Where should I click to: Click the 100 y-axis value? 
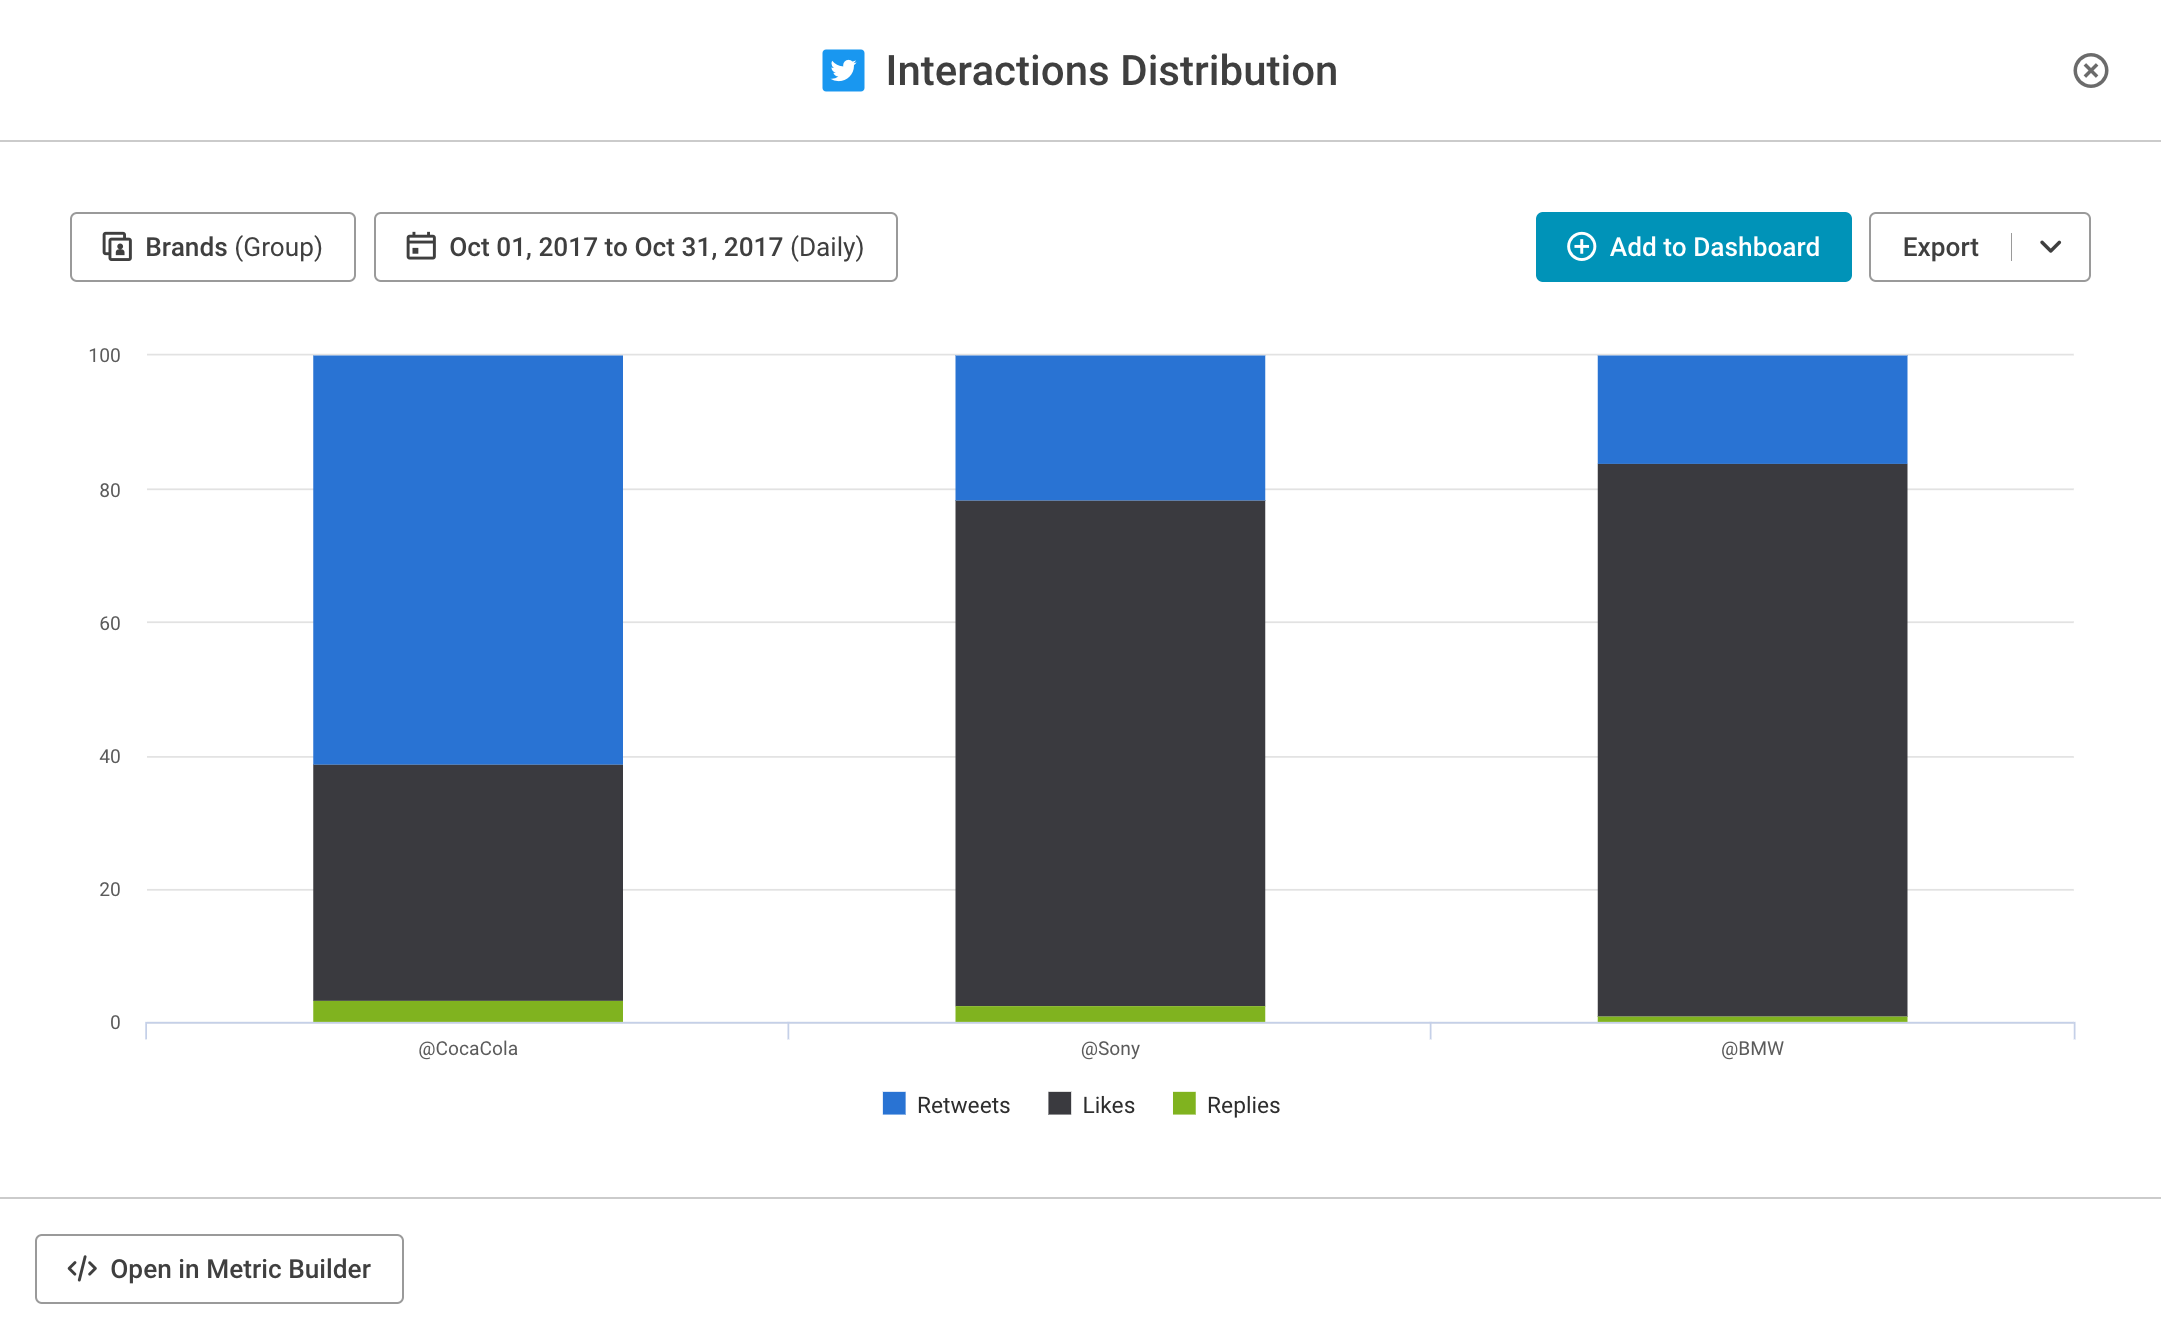[104, 355]
